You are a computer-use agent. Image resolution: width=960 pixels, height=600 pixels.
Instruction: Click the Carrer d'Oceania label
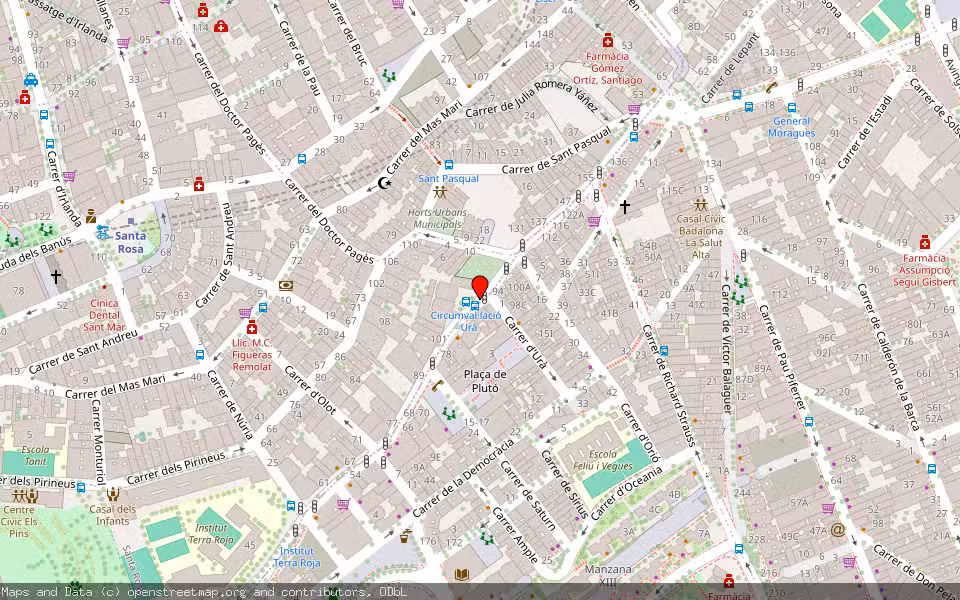coord(626,493)
